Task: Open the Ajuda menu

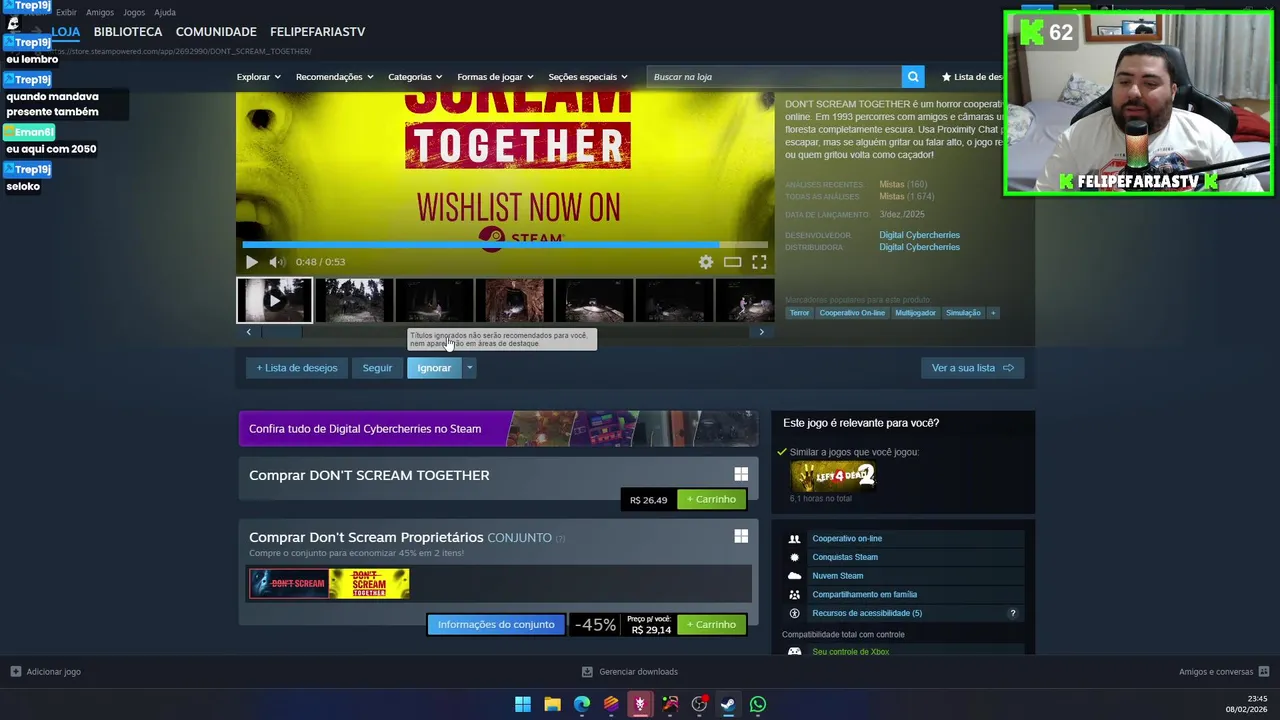Action: pos(165,12)
